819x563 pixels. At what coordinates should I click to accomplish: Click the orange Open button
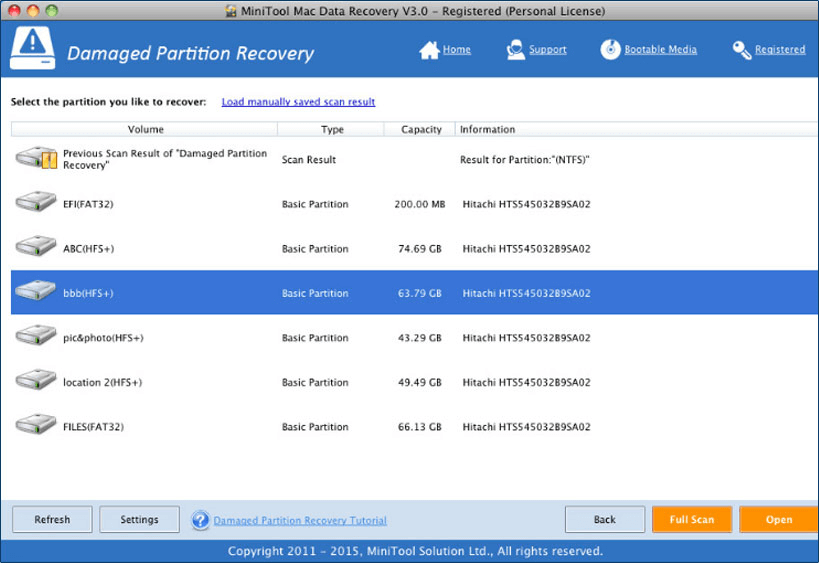tap(779, 520)
